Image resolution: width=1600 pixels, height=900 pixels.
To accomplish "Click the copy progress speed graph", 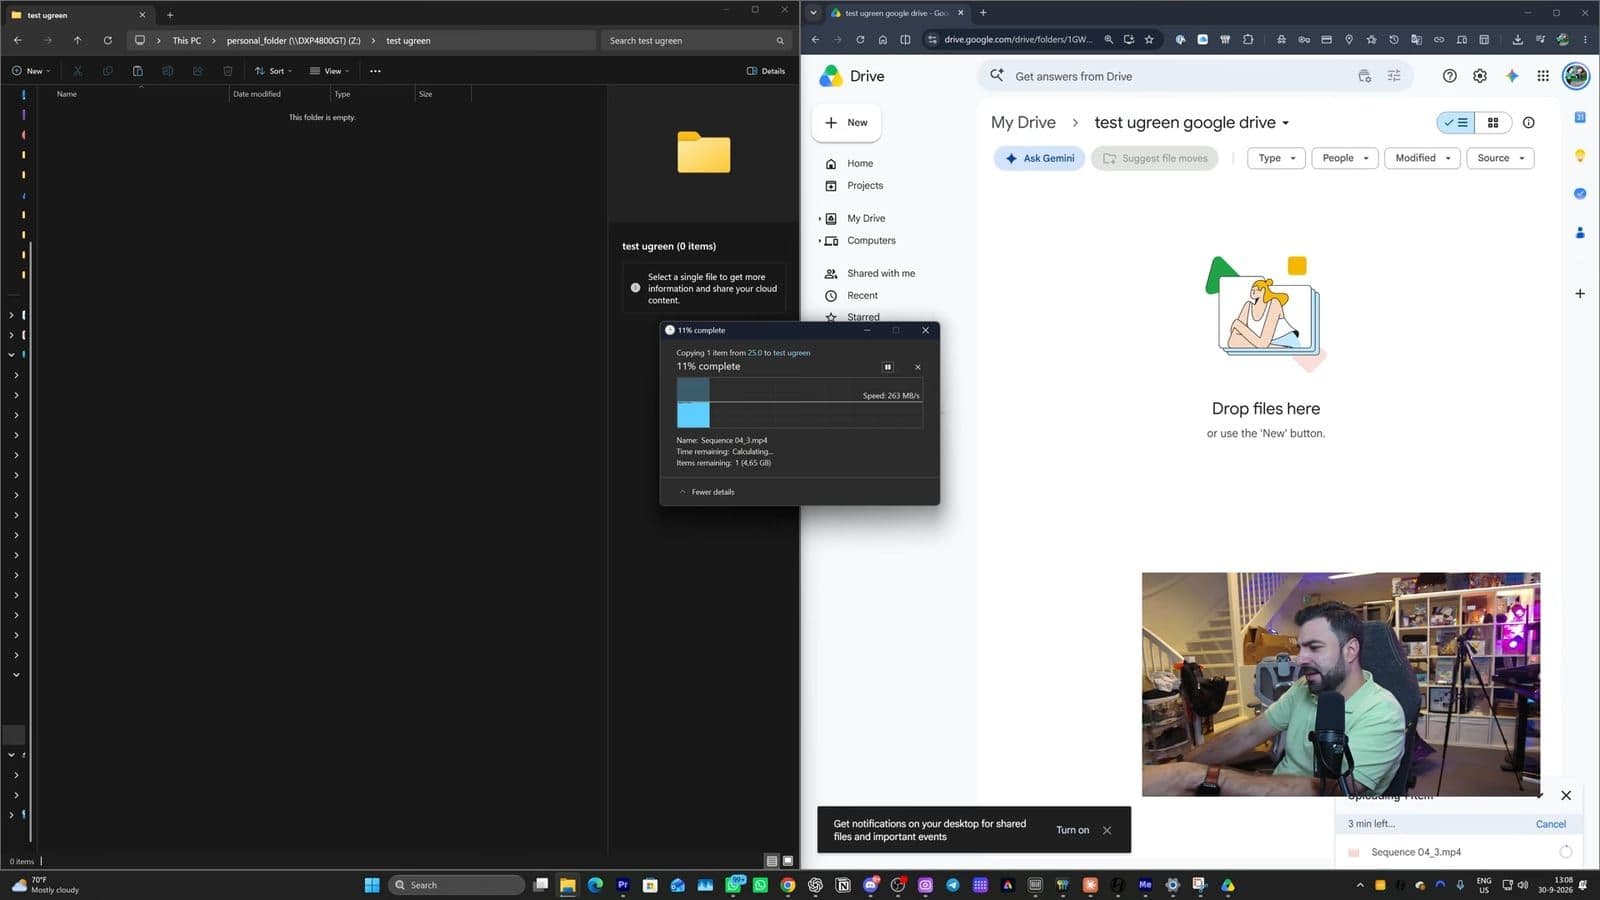I will pyautogui.click(x=799, y=403).
